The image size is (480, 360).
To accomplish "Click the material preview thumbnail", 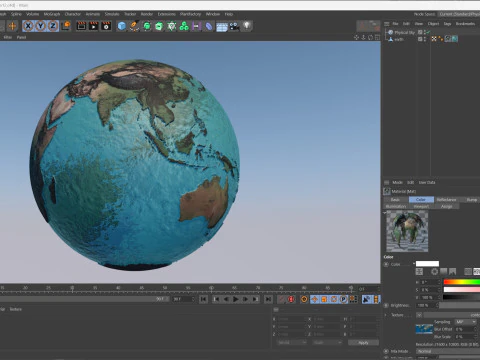I will tap(407, 231).
